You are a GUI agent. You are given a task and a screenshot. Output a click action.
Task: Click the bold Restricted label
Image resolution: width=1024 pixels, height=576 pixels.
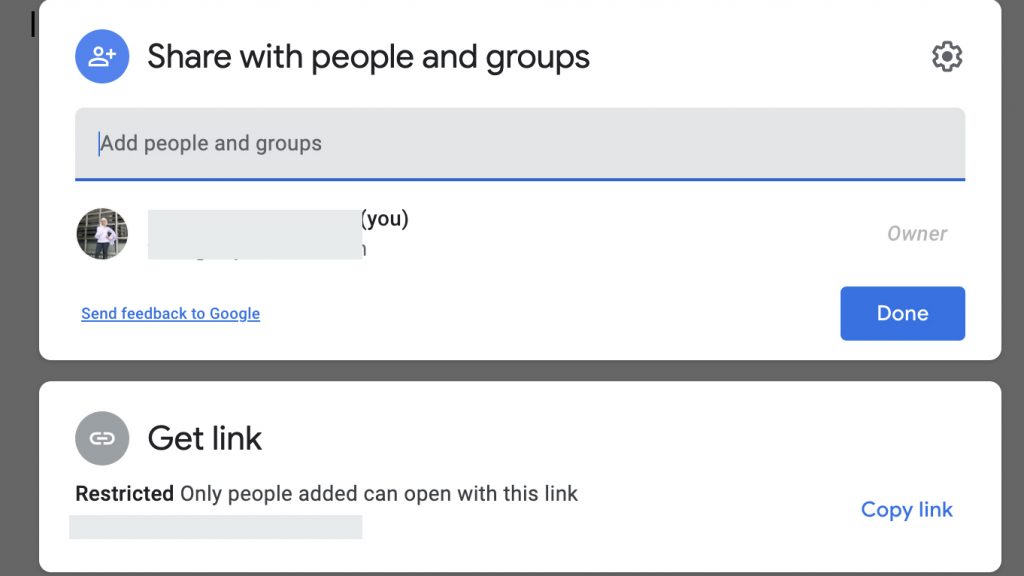click(x=125, y=494)
